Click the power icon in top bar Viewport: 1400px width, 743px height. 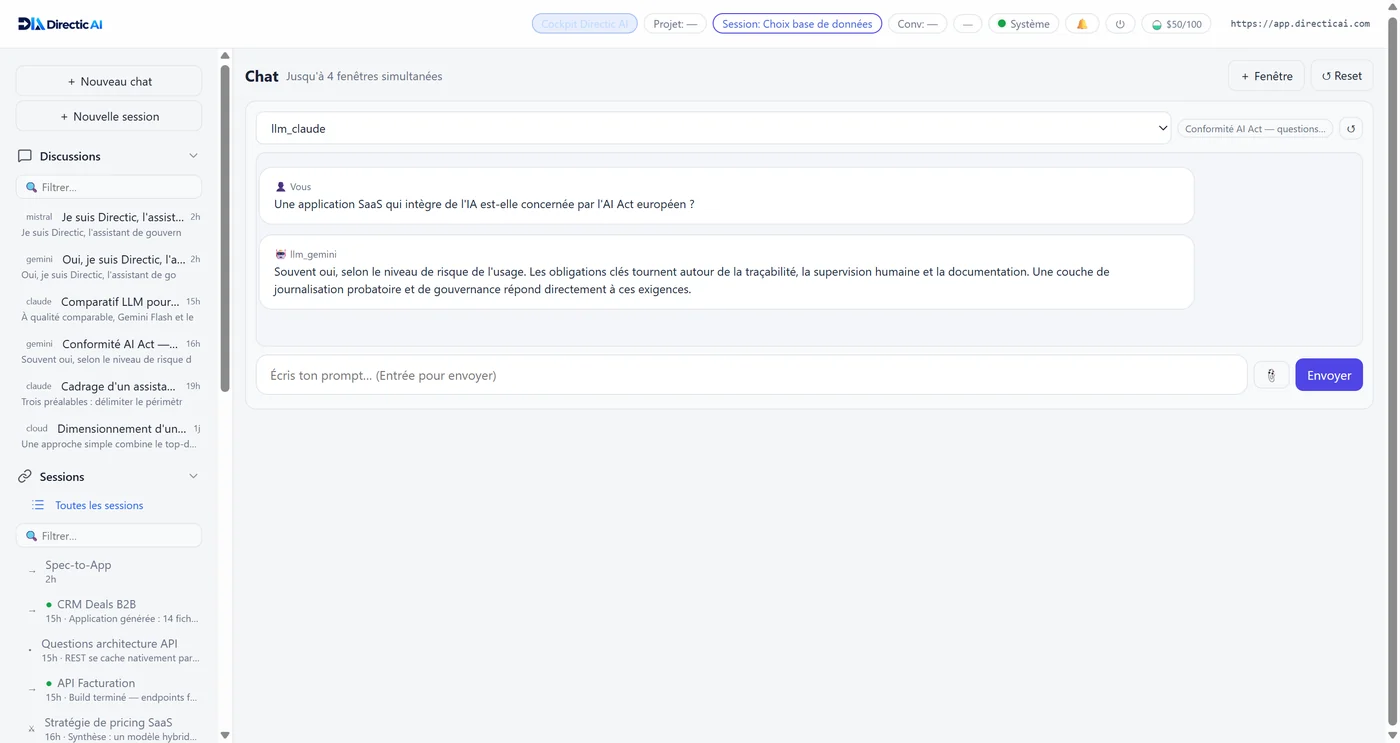pos(1120,24)
